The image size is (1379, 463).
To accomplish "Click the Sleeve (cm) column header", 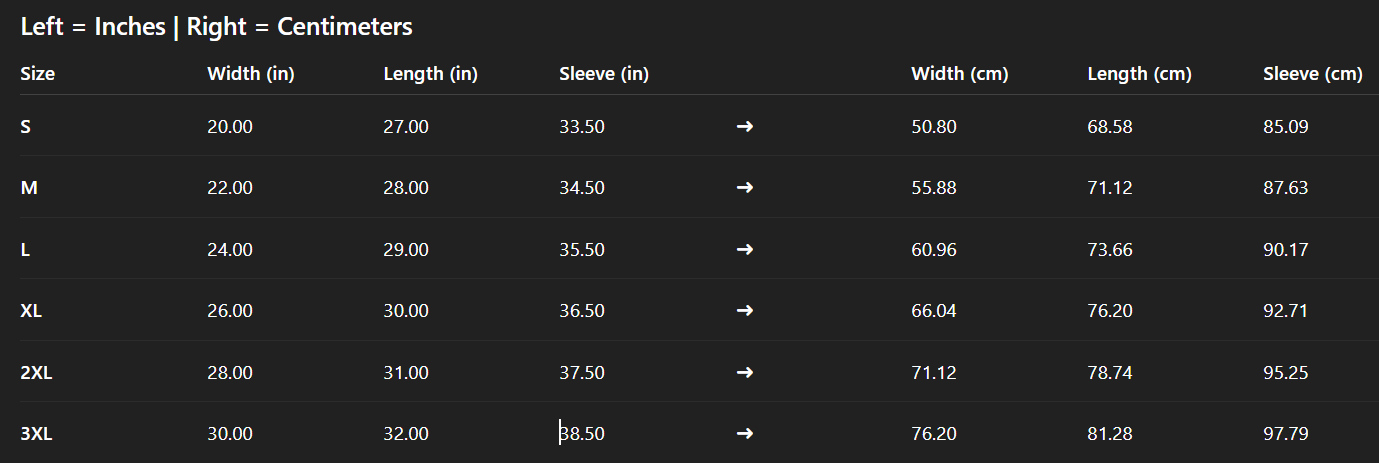I will (x=1312, y=74).
